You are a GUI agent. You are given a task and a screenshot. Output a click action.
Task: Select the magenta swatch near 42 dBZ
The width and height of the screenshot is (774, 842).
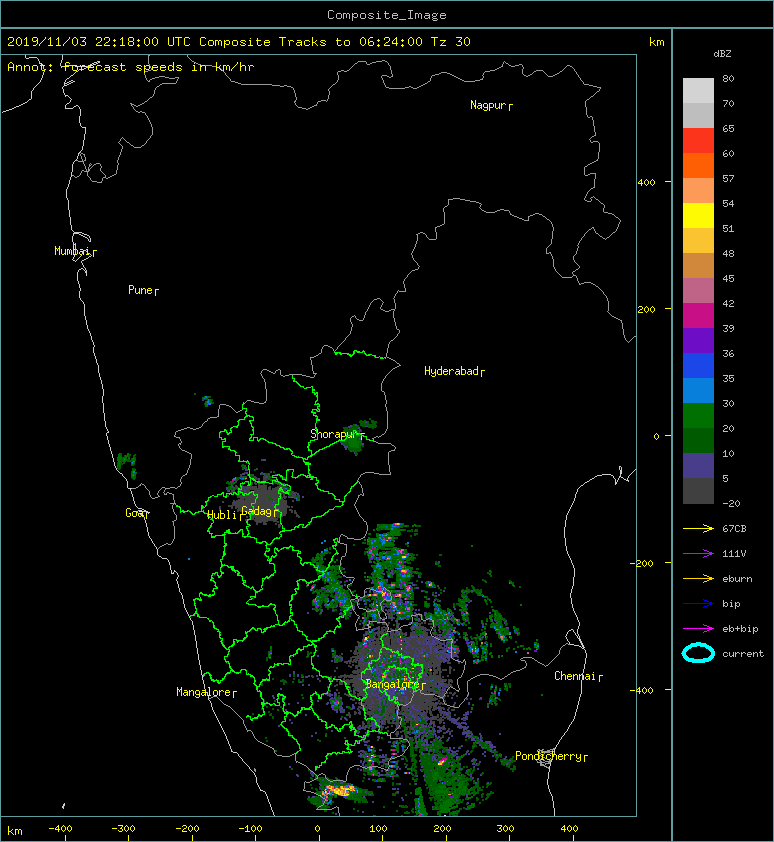coord(698,316)
